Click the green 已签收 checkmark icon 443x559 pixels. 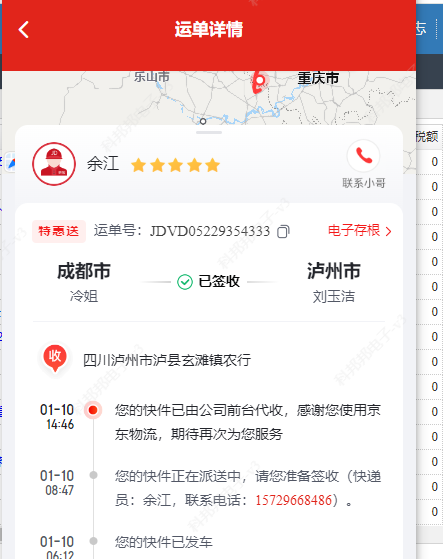[x=185, y=282]
